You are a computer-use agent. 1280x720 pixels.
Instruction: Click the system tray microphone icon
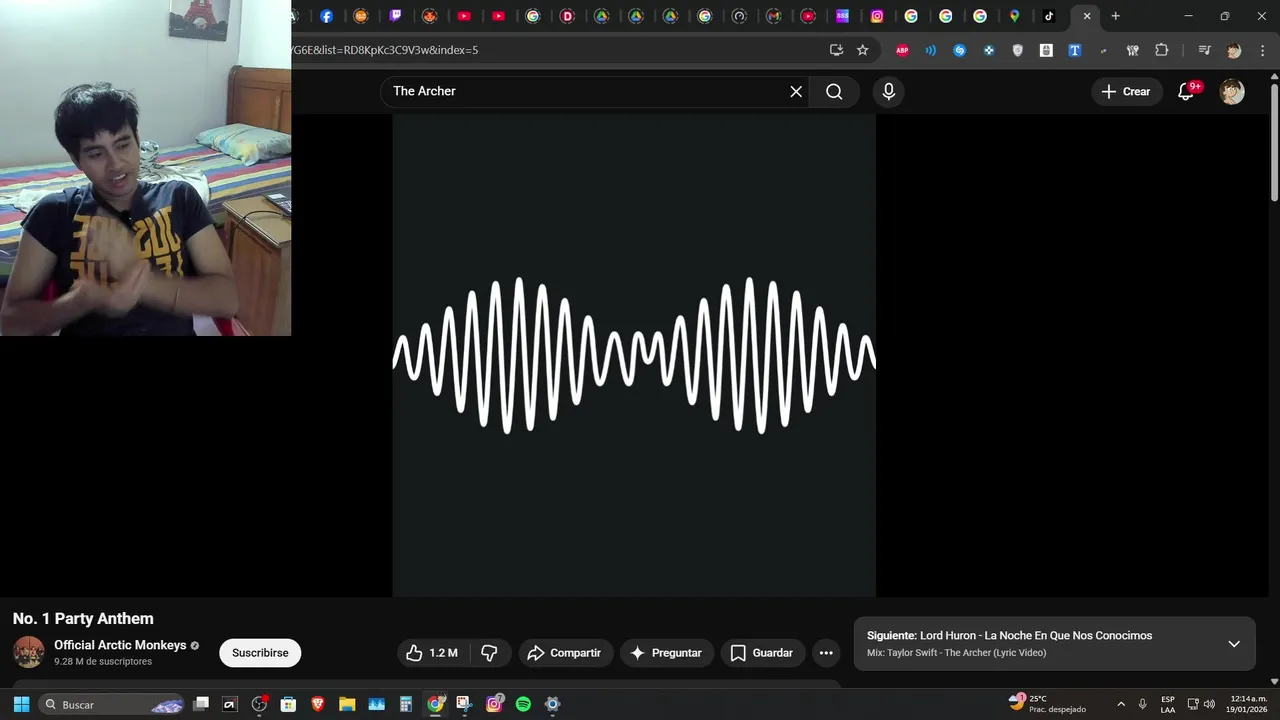pyautogui.click(x=1143, y=704)
